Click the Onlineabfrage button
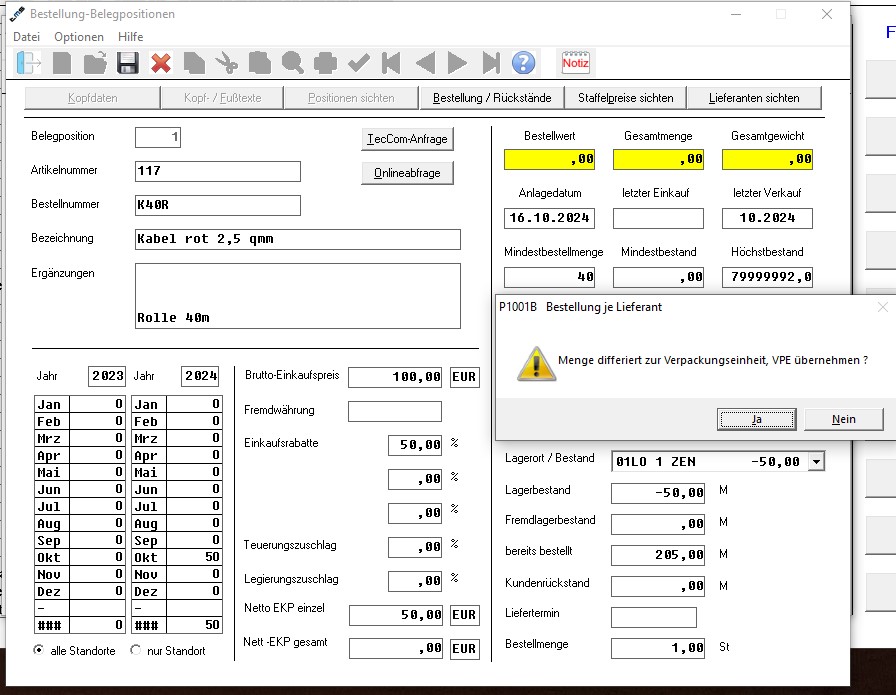The image size is (896, 695). tap(407, 173)
